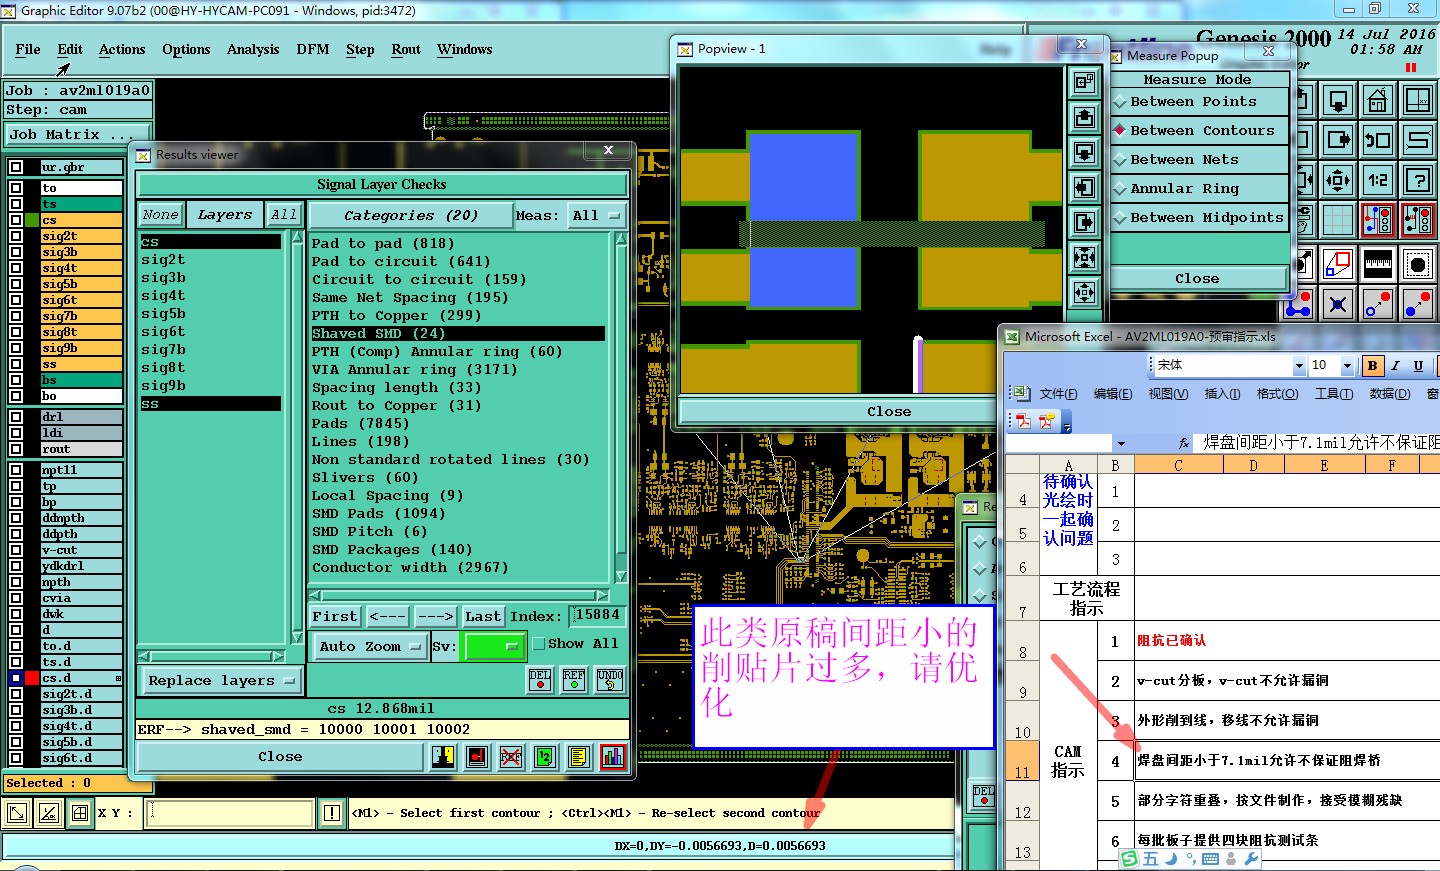Open Excel font name dropdown arrow
This screenshot has width=1440, height=871.
click(1299, 366)
